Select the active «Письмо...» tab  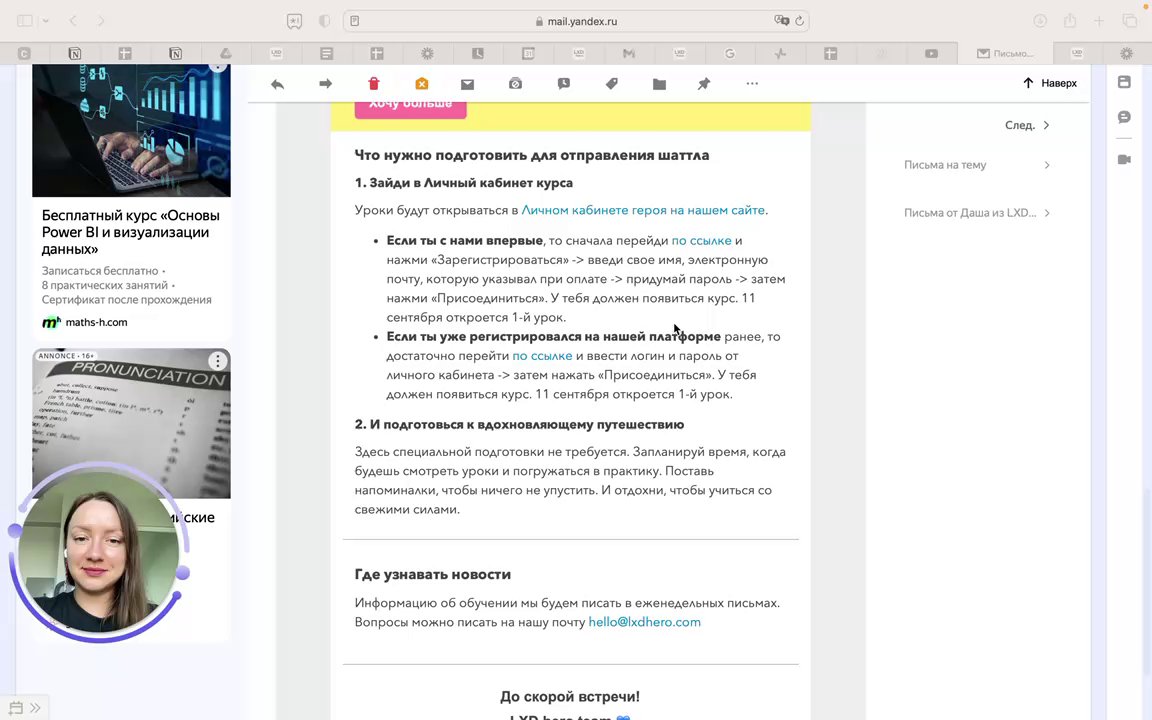(x=1005, y=53)
